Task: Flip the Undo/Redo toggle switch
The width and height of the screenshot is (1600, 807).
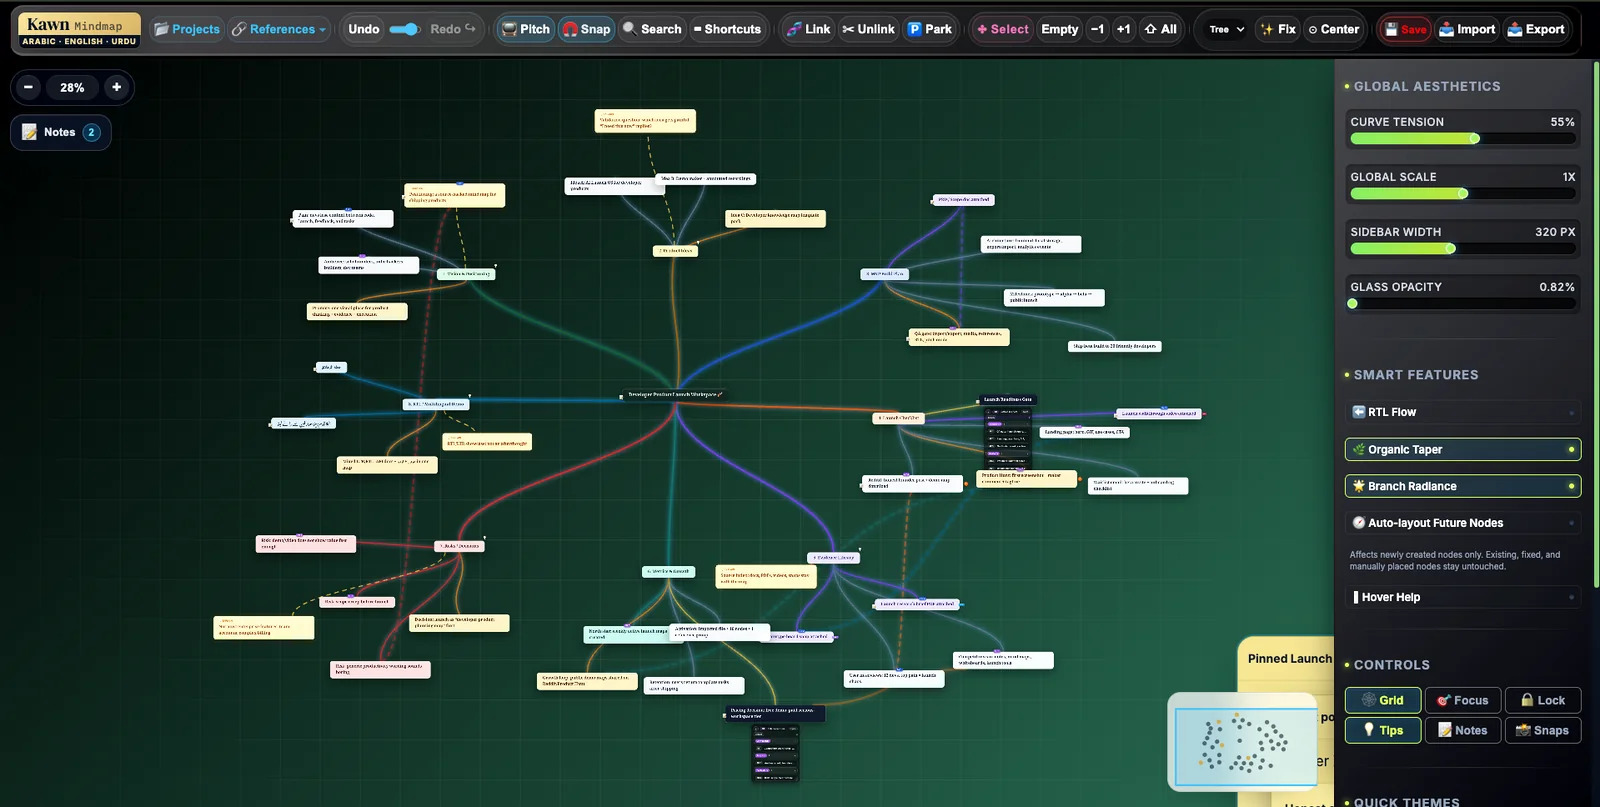Action: (404, 29)
